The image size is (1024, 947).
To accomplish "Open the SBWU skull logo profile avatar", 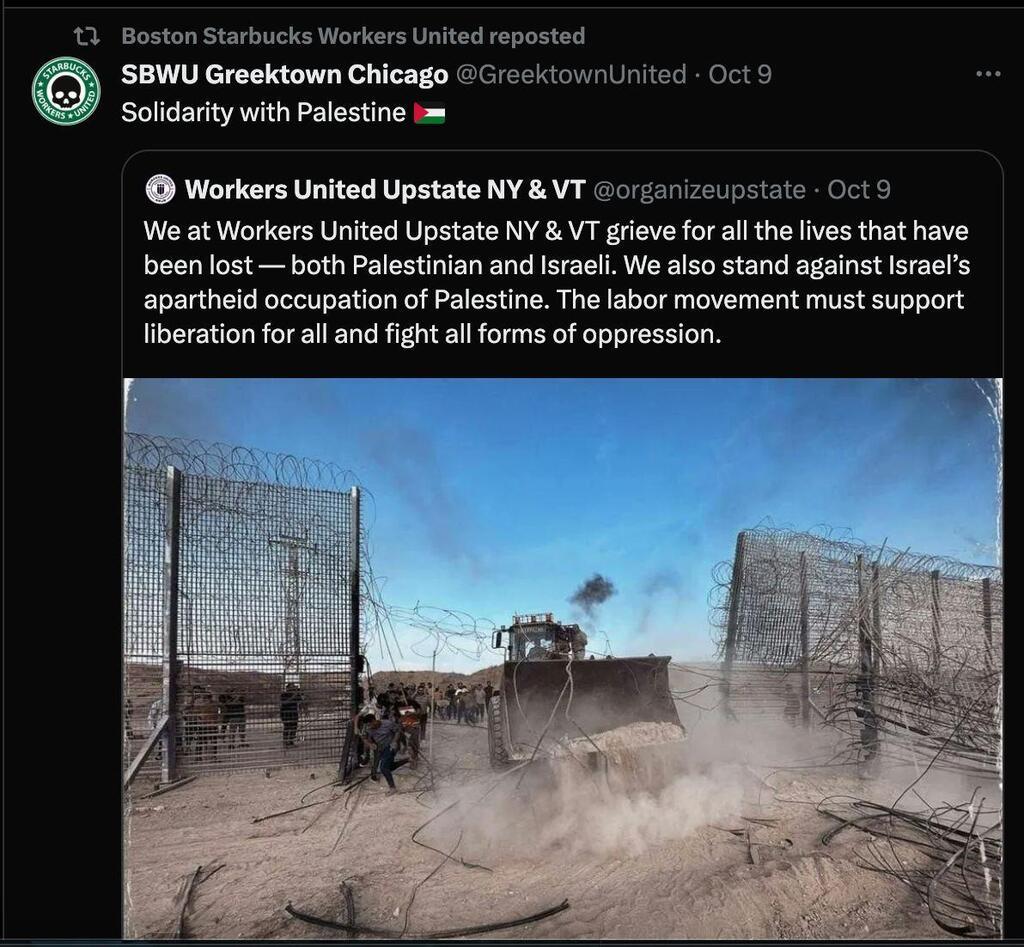I will coord(66,91).
